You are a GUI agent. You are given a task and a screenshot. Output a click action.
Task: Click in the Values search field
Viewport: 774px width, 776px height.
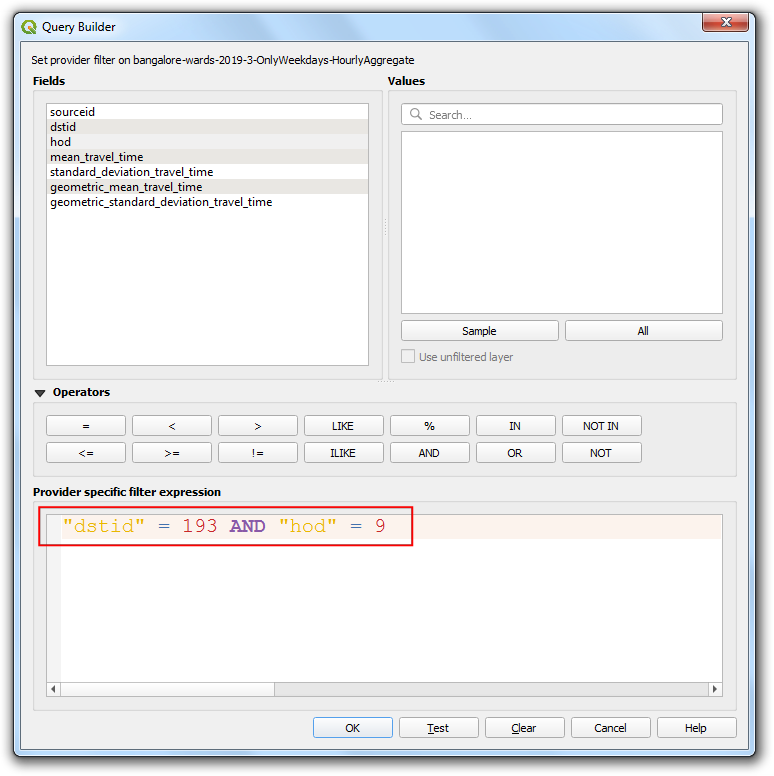(x=570, y=115)
